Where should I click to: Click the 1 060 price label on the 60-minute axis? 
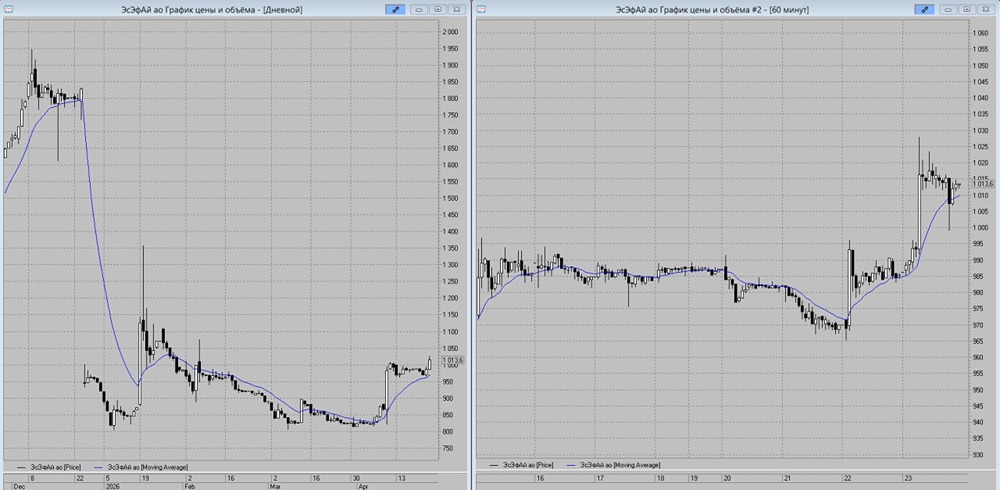point(978,33)
